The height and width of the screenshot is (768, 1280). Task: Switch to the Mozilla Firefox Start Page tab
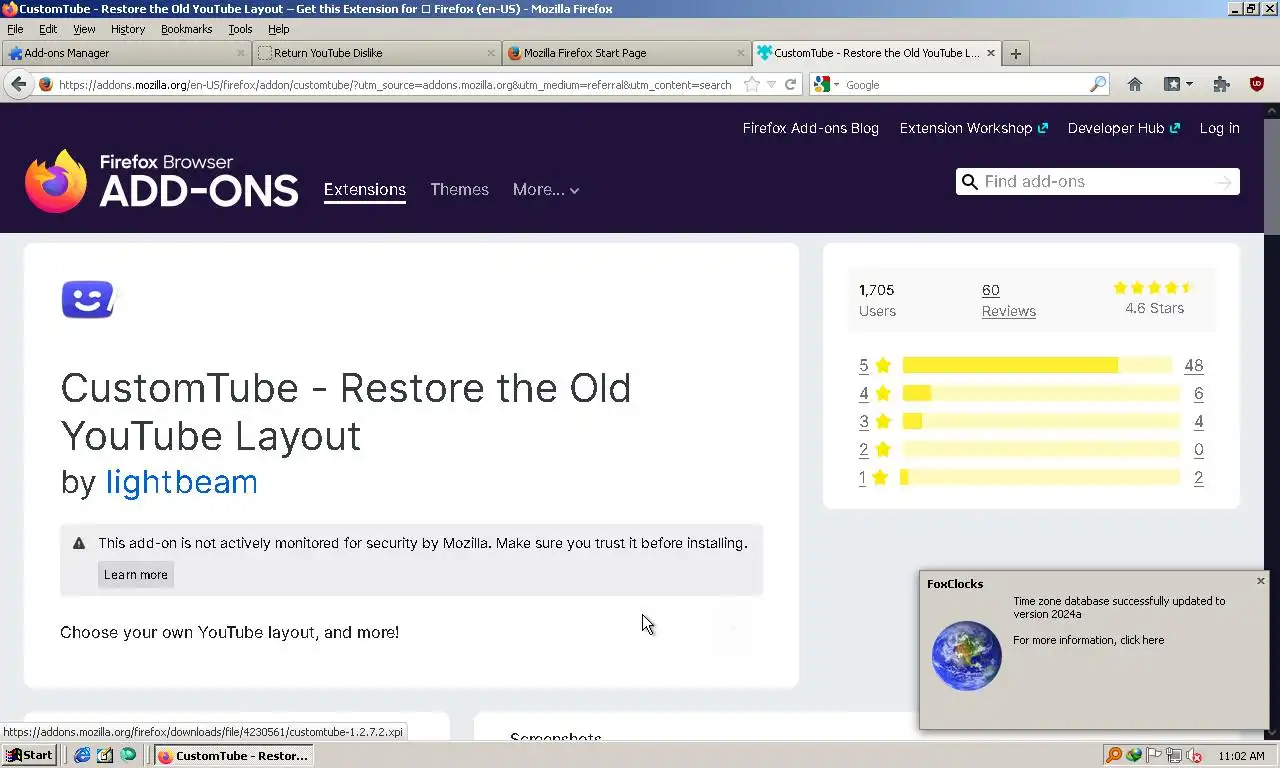pyautogui.click(x=626, y=53)
